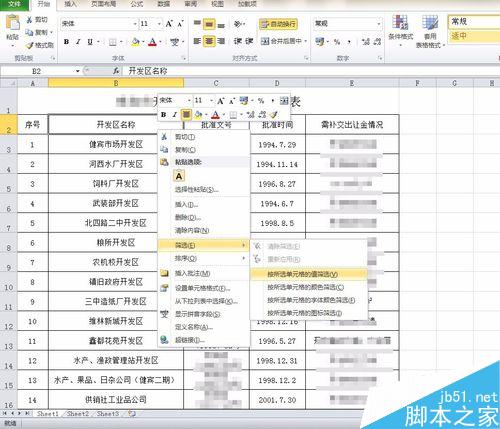
Task: Click the insert function fx icon
Action: pyautogui.click(x=116, y=71)
